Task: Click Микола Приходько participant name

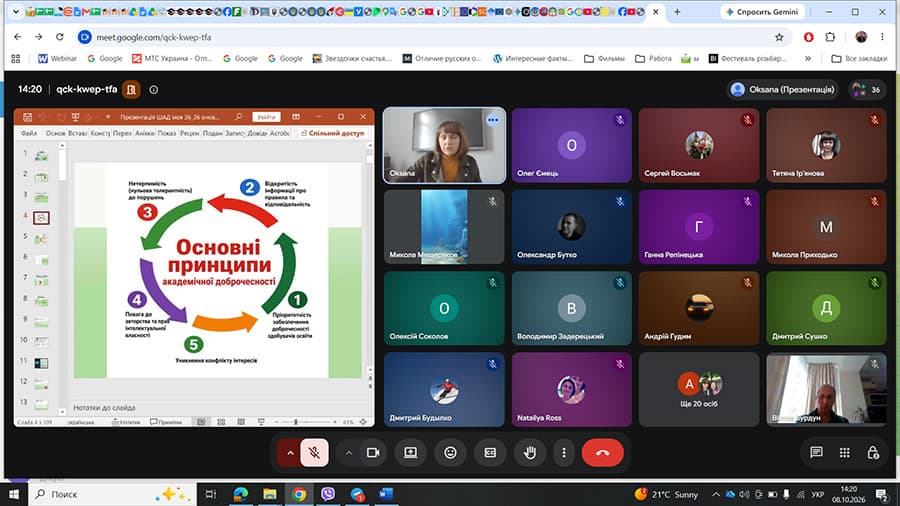Action: pyautogui.click(x=804, y=255)
